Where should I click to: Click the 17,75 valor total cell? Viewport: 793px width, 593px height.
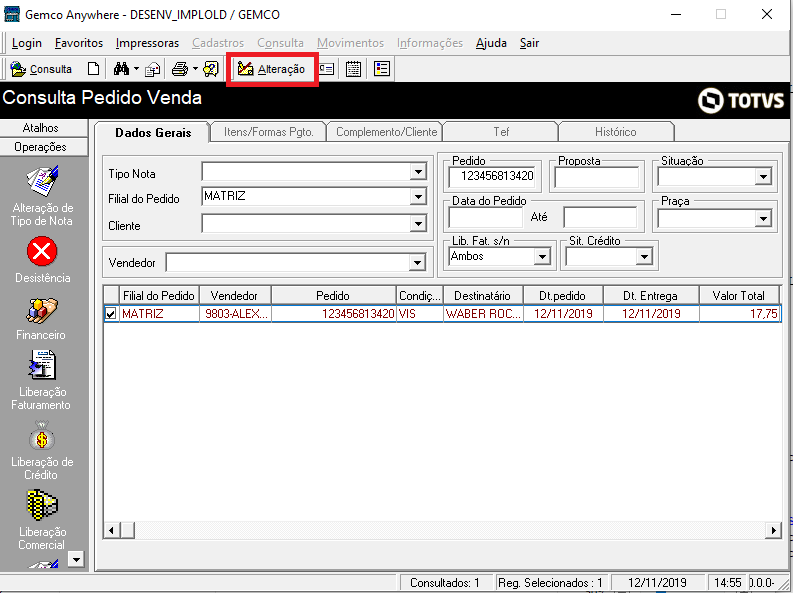click(x=739, y=314)
